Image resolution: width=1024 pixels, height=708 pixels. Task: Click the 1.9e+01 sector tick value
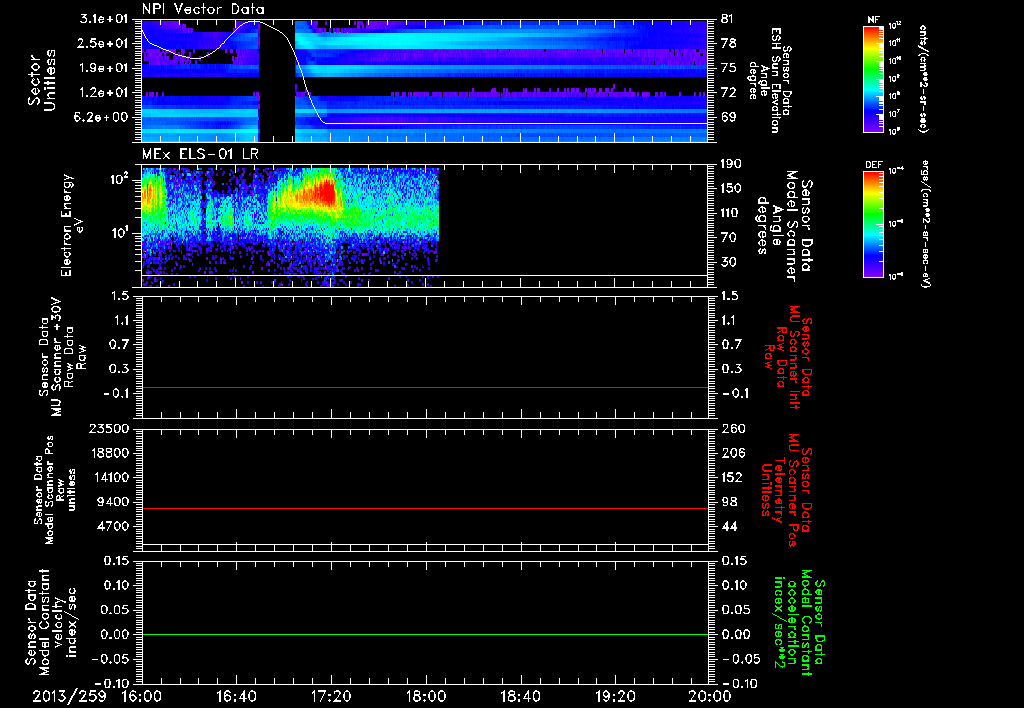point(103,68)
